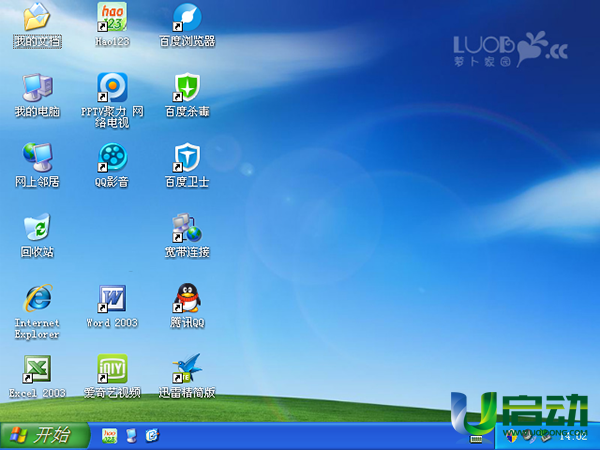Viewport: 600px width, 450px height.
Task: Click the 回收站 recycle bin
Action: (37, 227)
